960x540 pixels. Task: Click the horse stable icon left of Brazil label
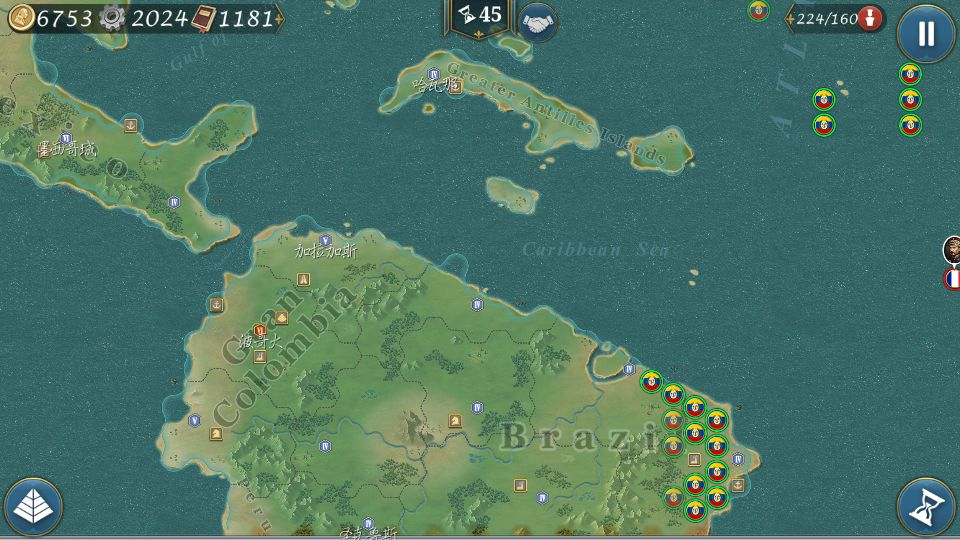pyautogui.click(x=455, y=421)
